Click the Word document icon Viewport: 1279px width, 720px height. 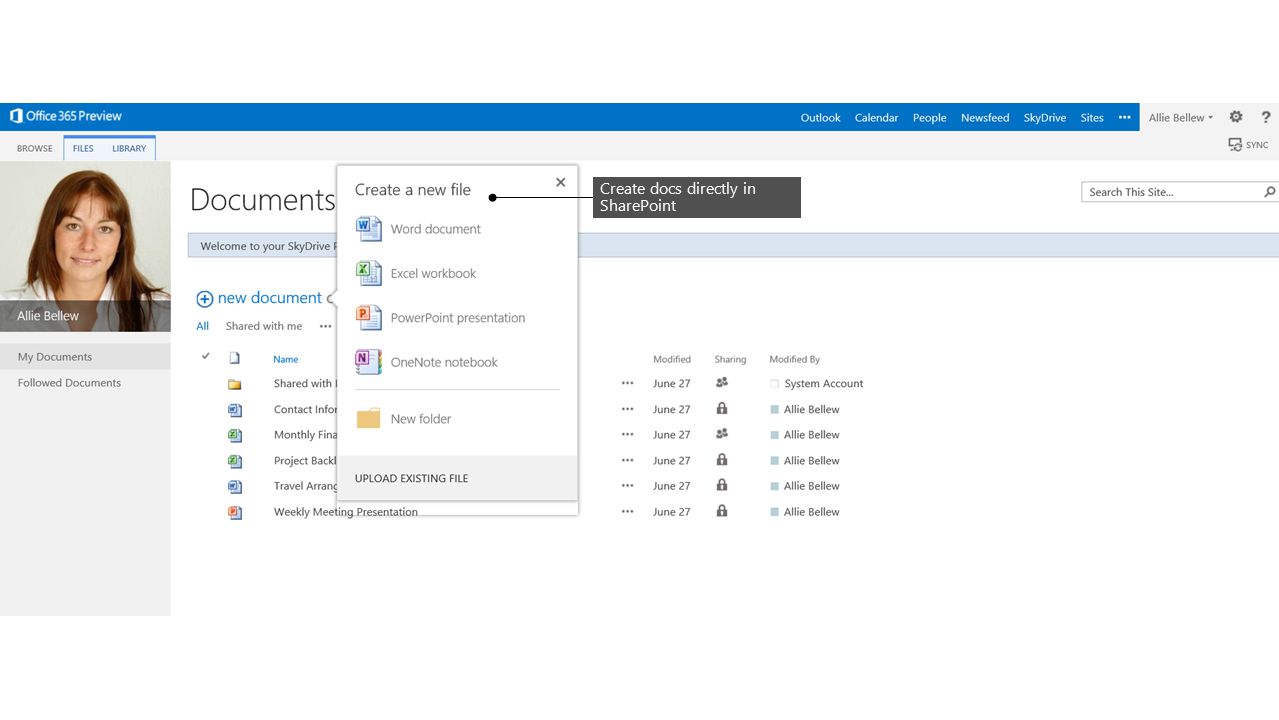[x=369, y=229]
